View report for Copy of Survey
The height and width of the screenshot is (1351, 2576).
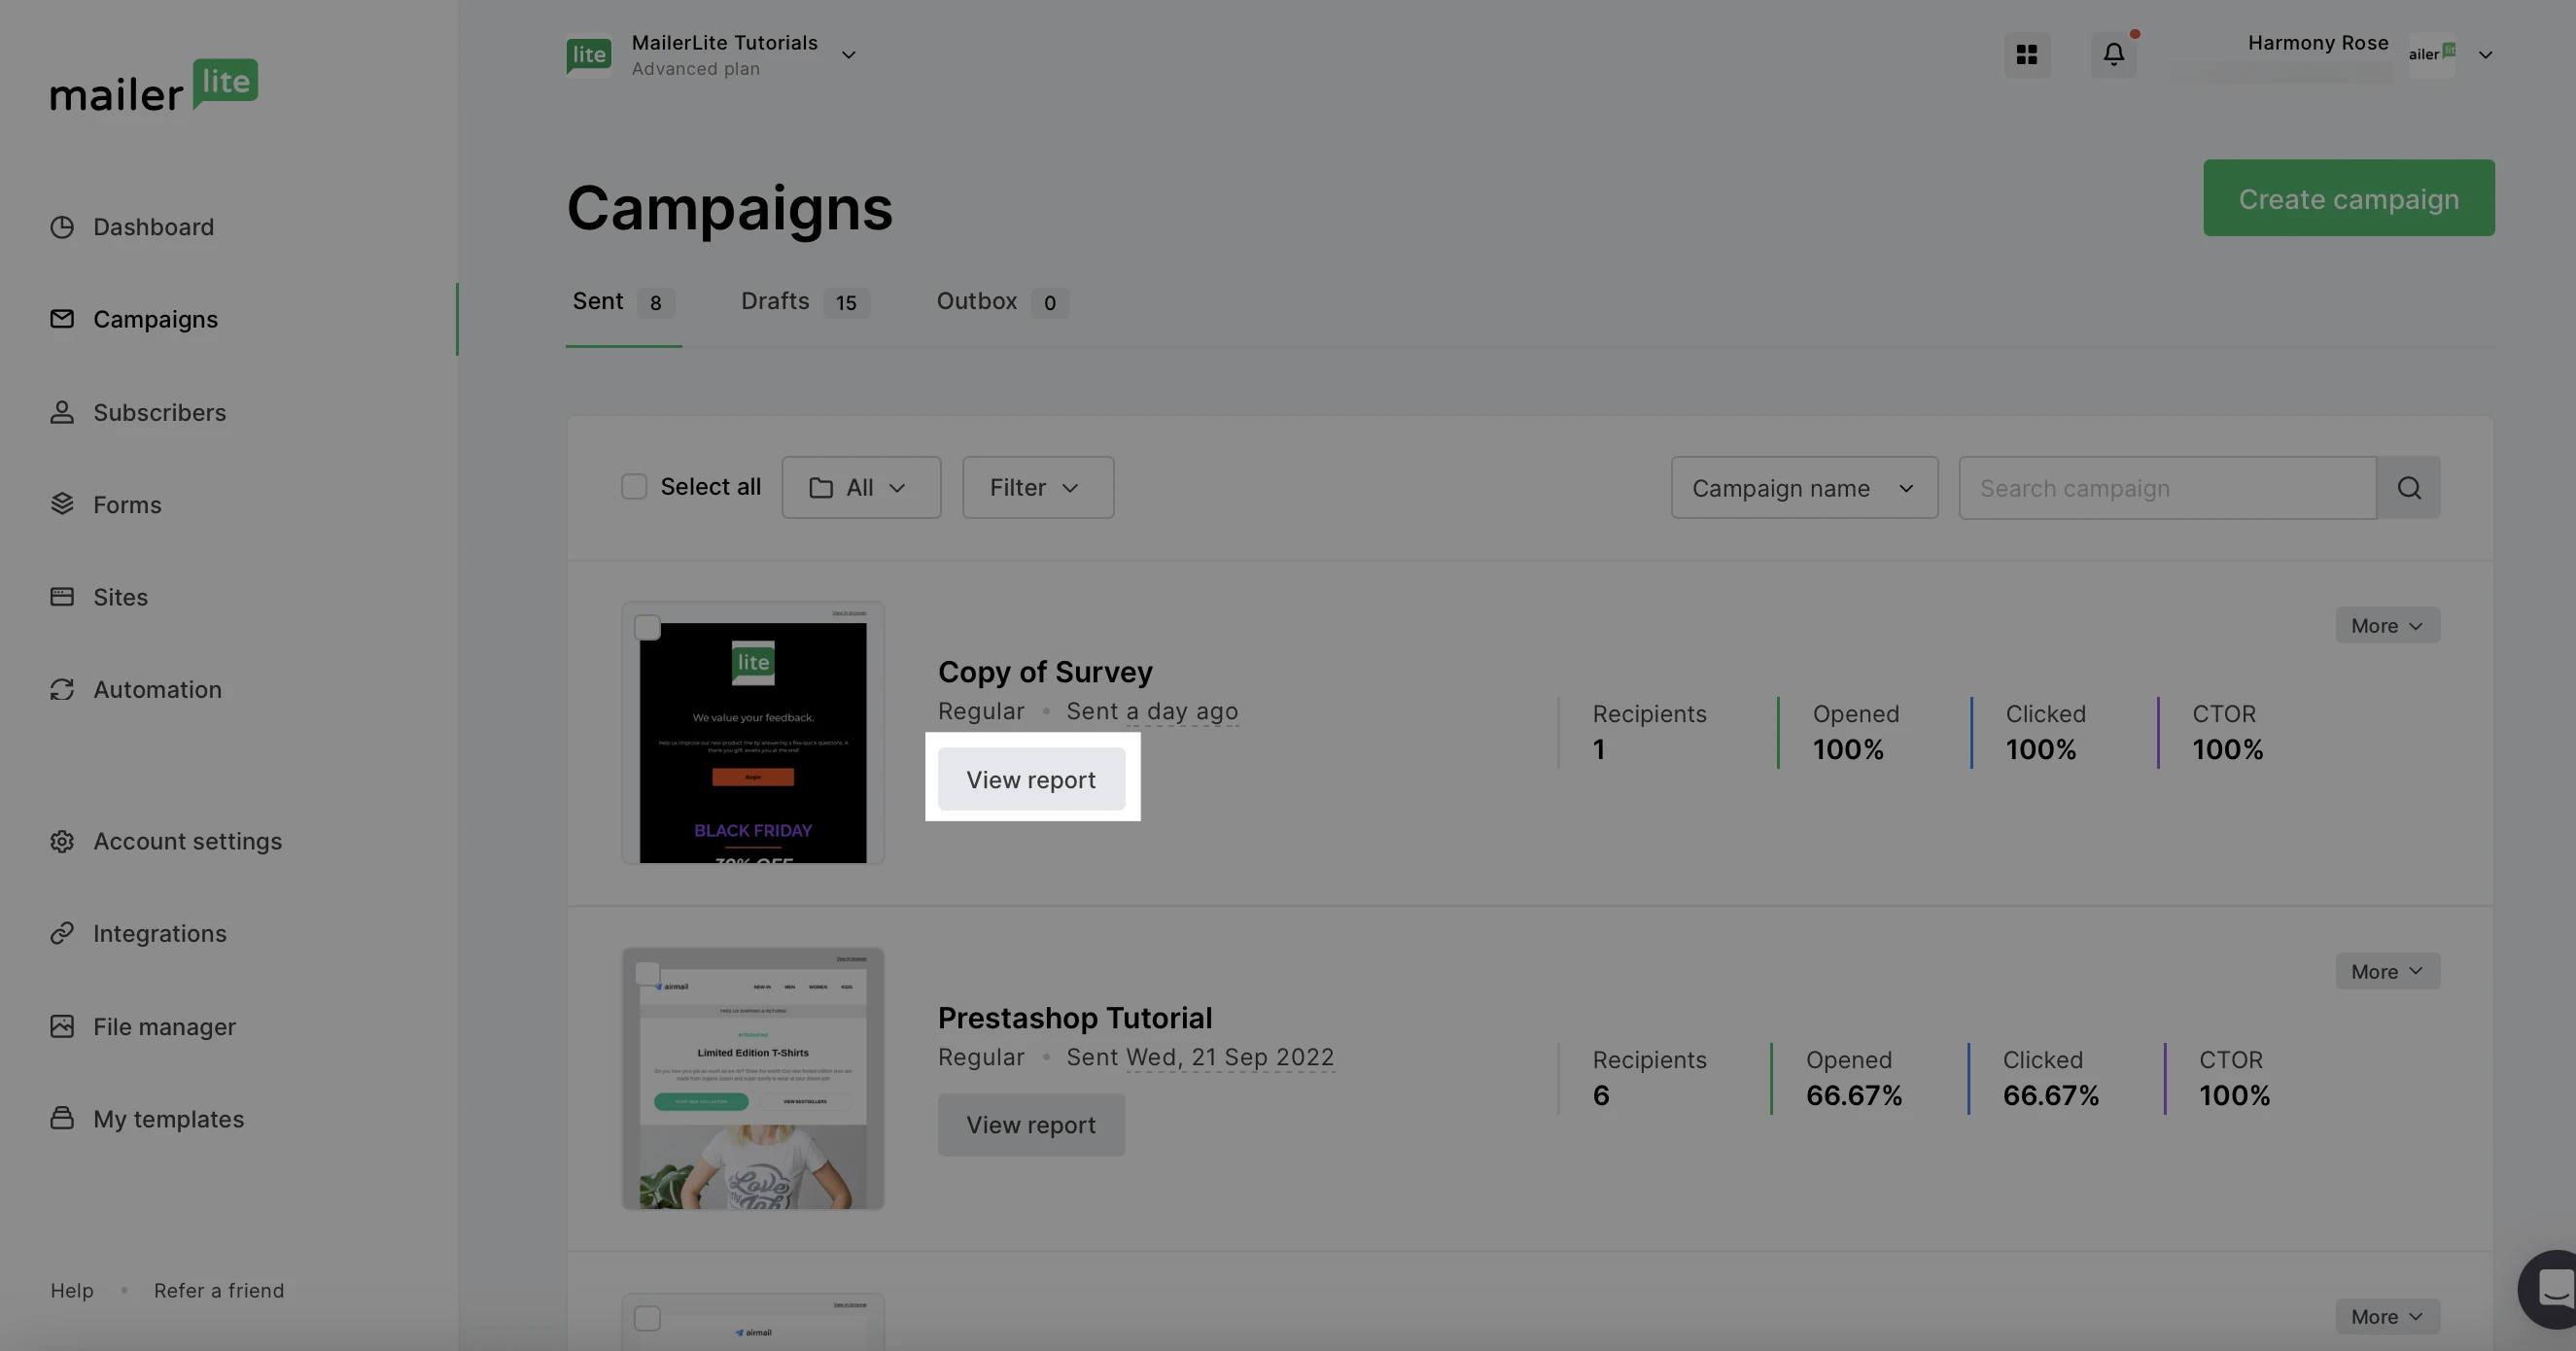(x=1031, y=780)
